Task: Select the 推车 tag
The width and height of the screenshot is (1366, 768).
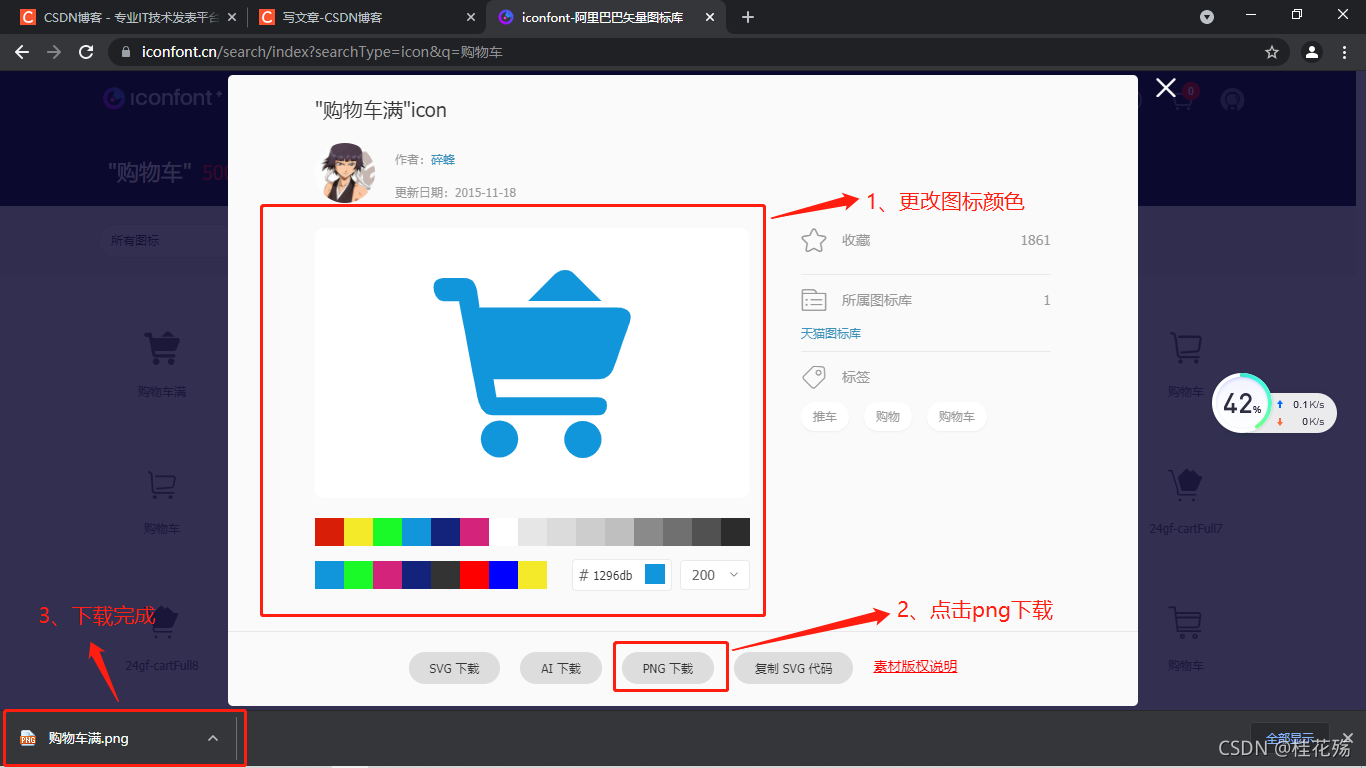Action: pos(825,416)
